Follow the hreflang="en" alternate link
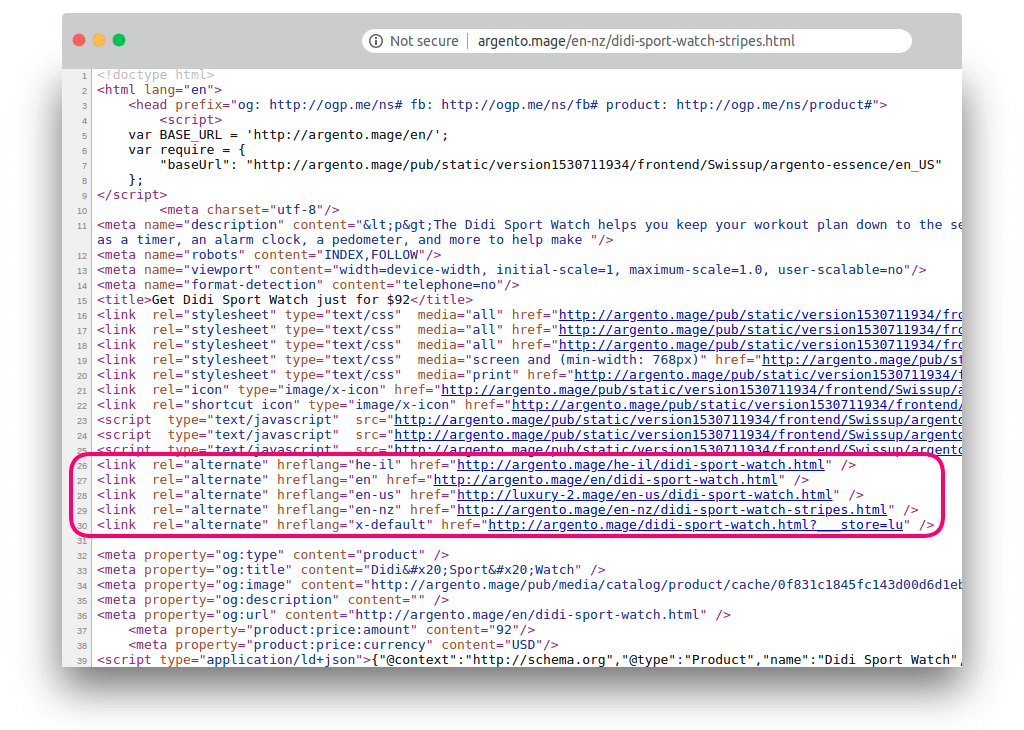This screenshot has height=730, width=1024. 605,480
